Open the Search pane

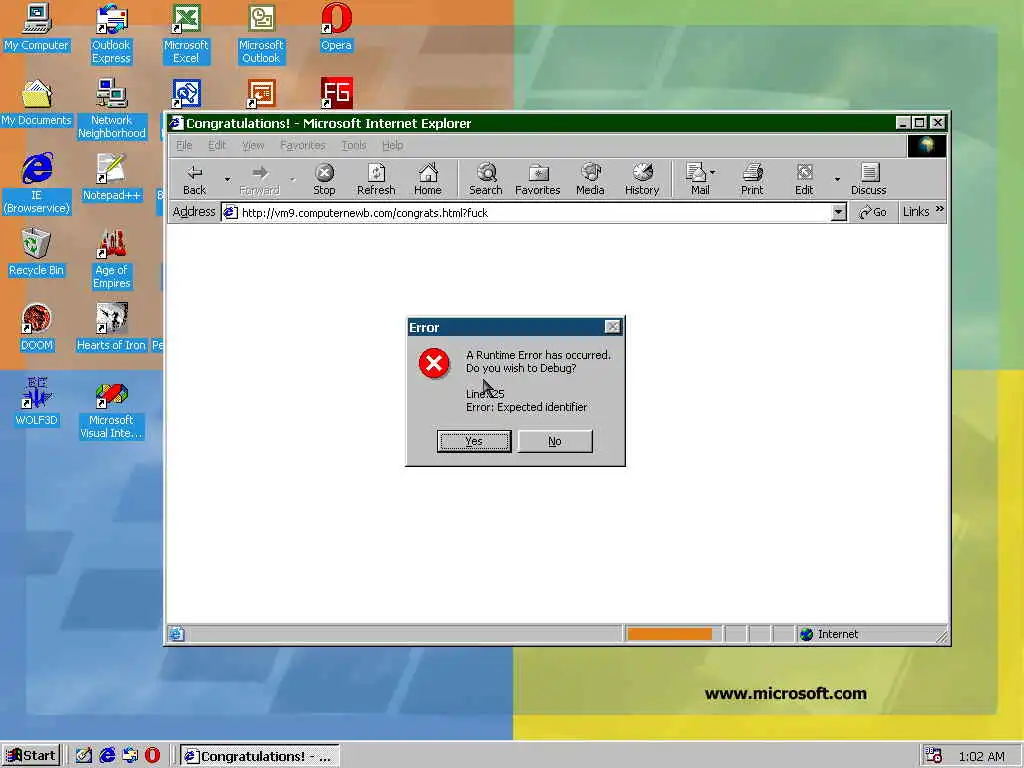tap(486, 179)
